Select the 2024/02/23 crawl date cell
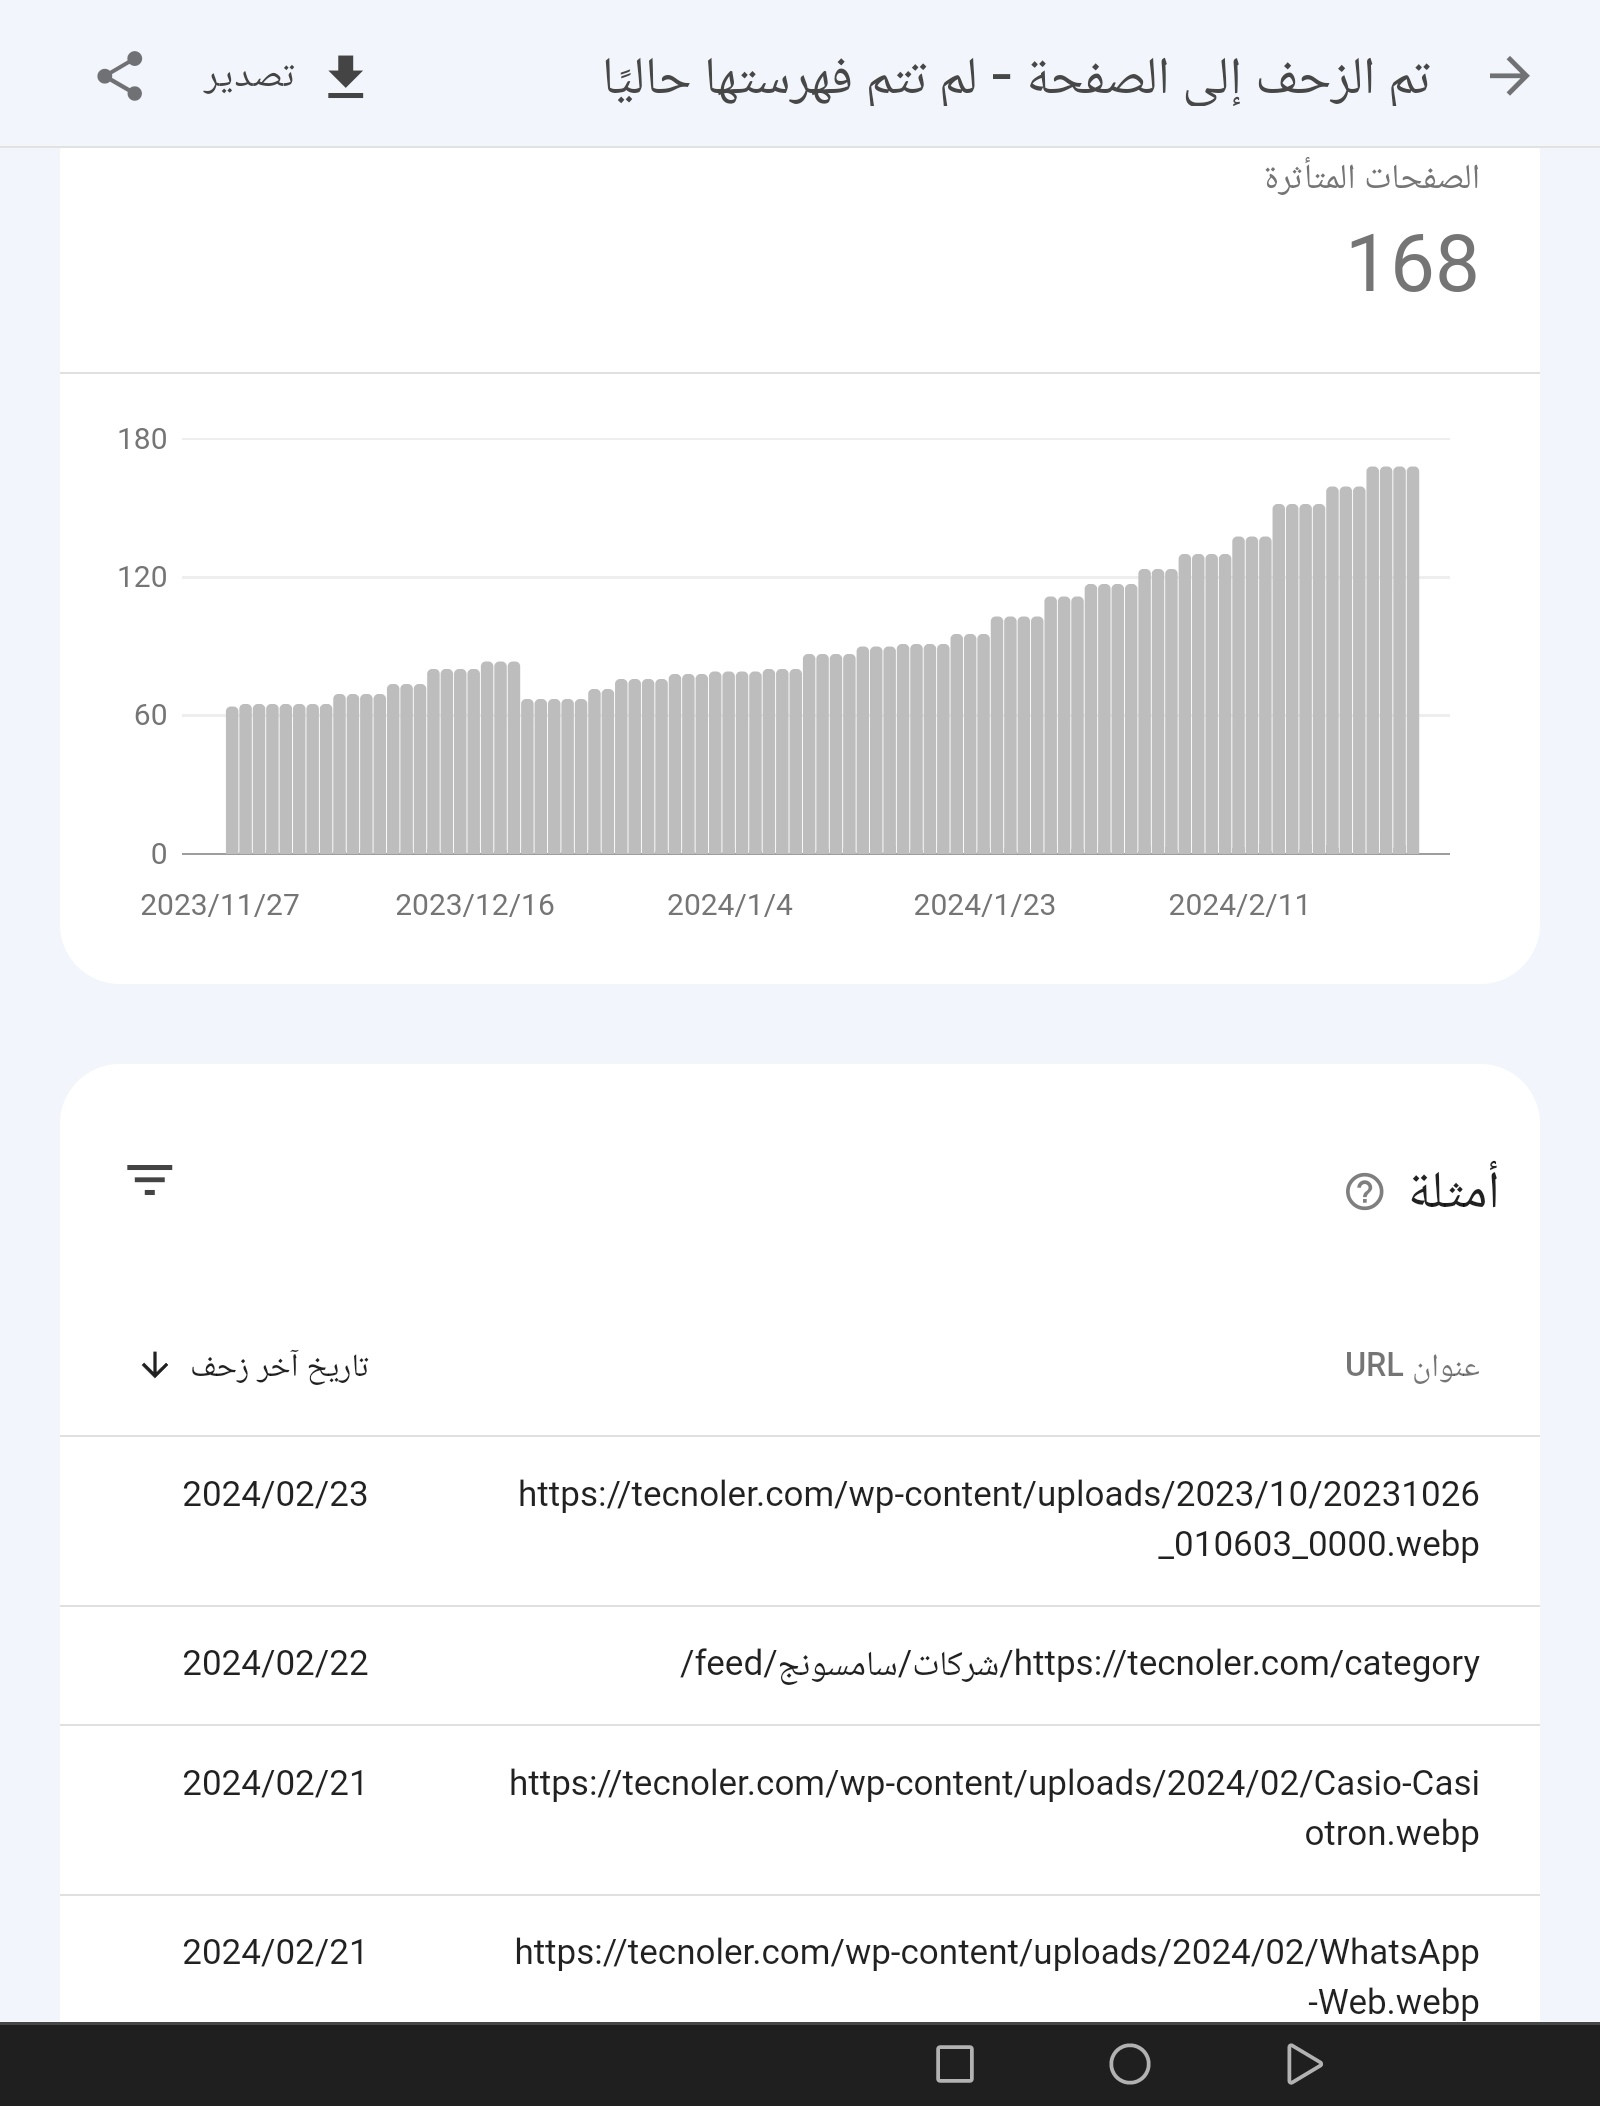Viewport: 1600px width, 2106px height. [x=275, y=1494]
